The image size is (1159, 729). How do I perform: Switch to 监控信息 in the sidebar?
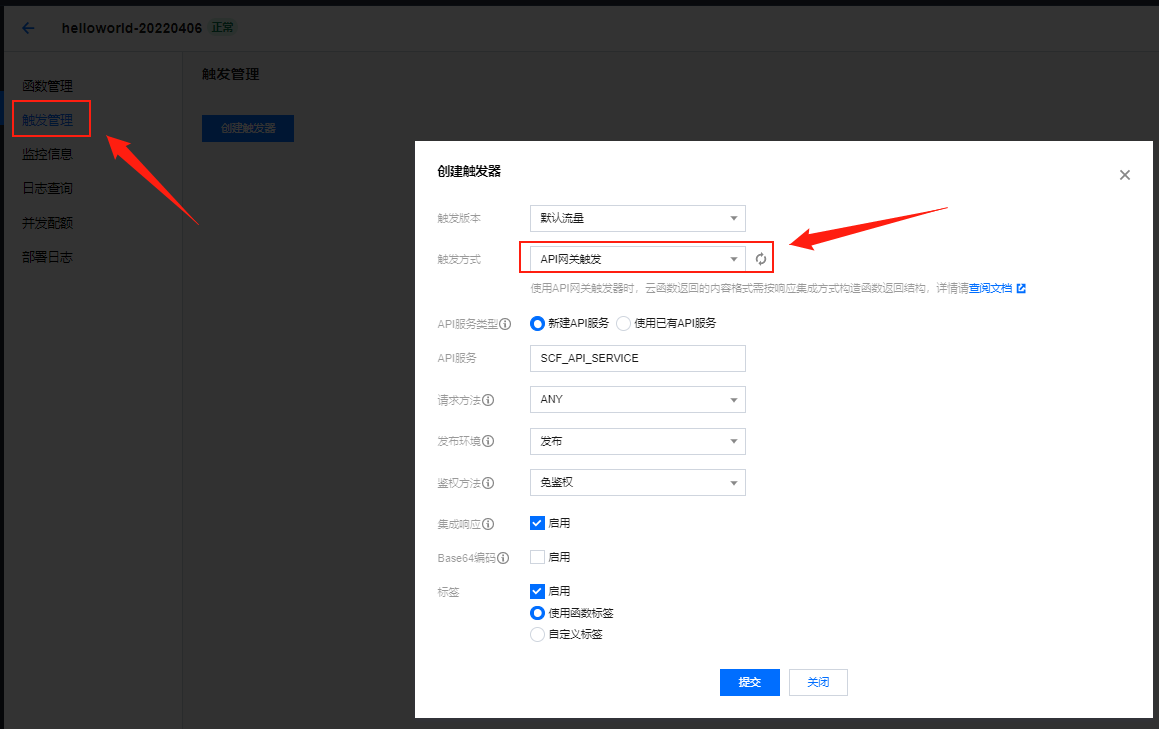point(46,153)
